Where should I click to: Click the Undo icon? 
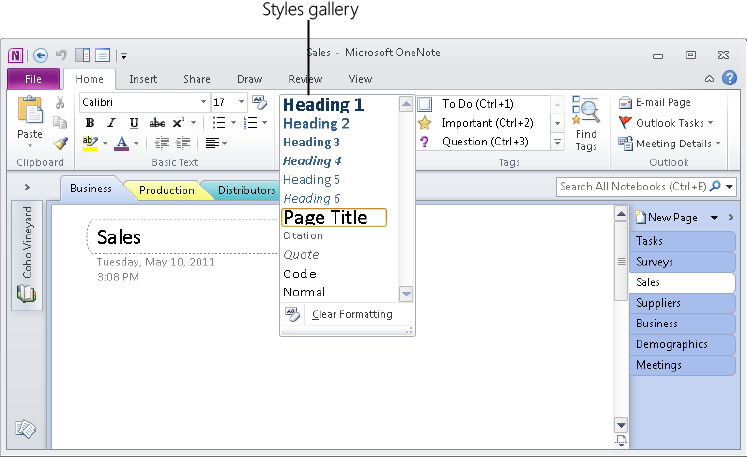[61, 55]
